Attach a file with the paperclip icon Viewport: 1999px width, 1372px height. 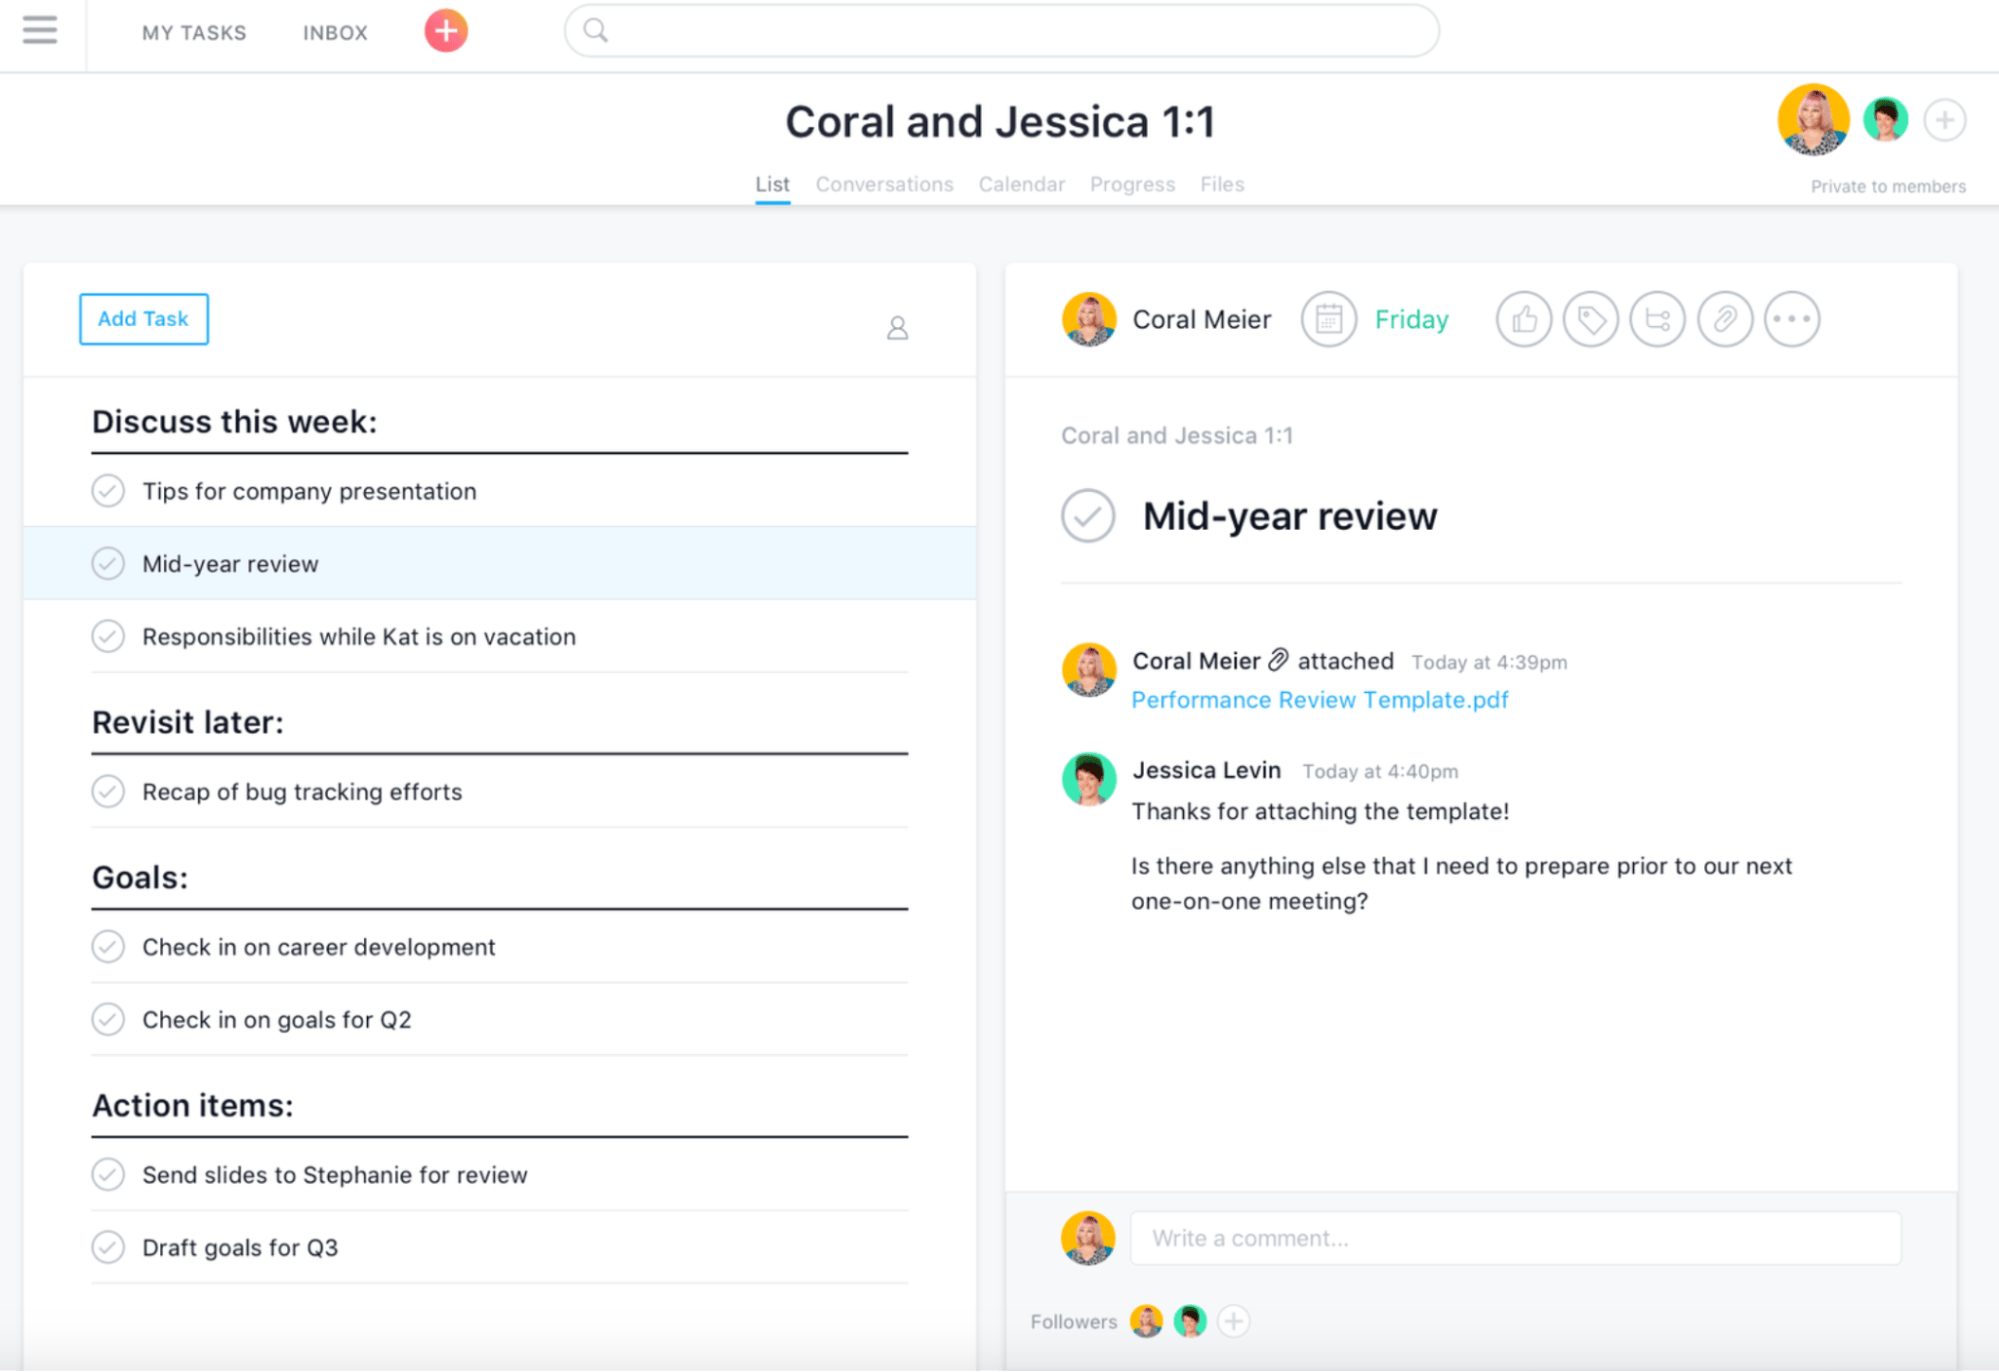1724,319
